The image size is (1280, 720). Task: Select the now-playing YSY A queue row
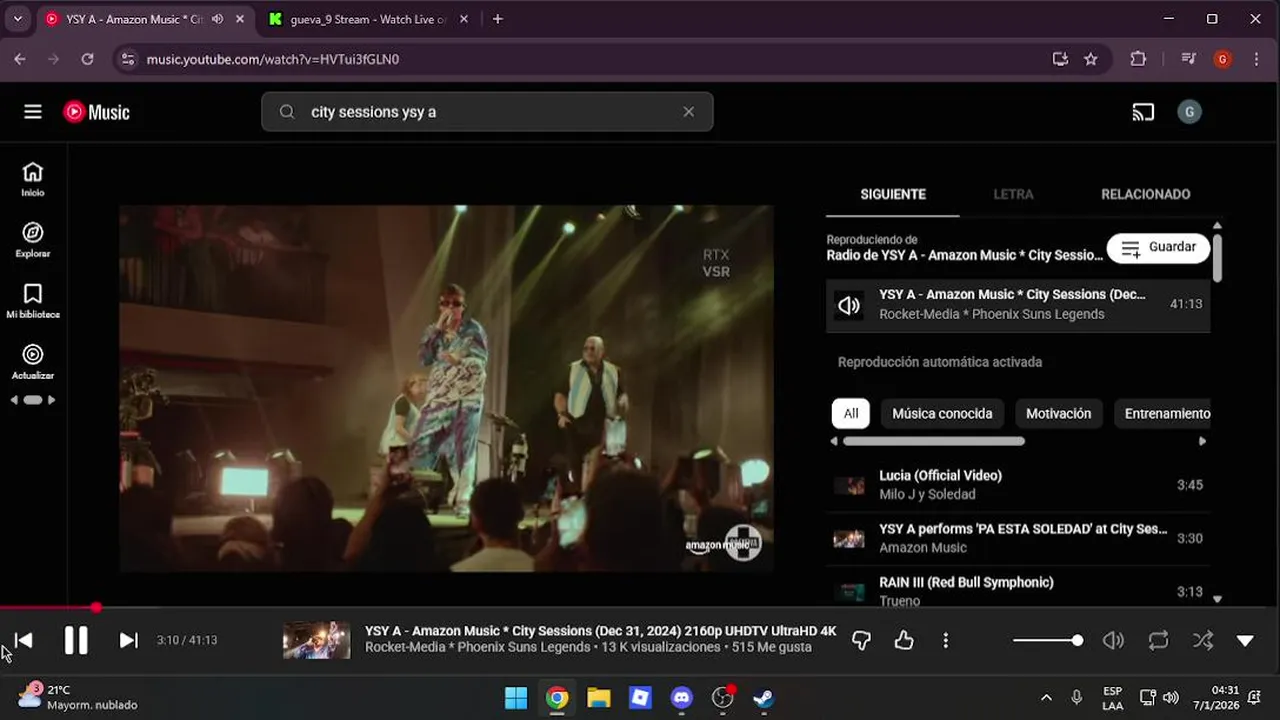tap(1018, 304)
